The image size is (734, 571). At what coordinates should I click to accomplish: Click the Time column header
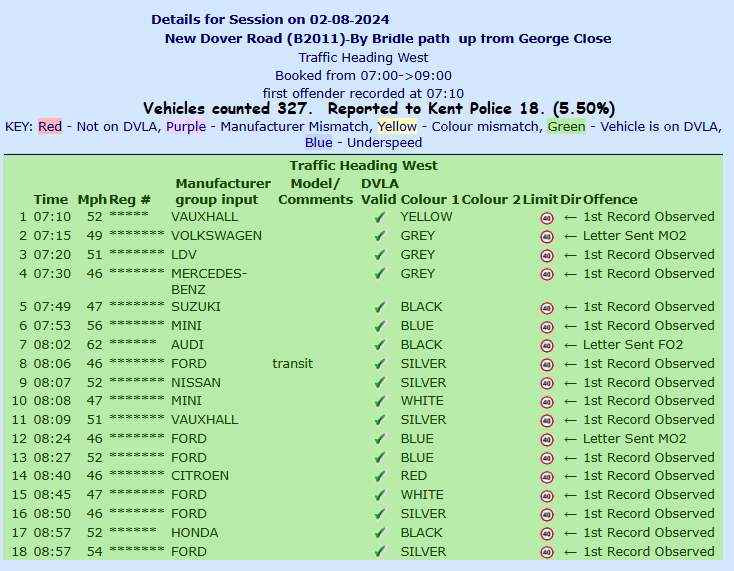coord(51,200)
